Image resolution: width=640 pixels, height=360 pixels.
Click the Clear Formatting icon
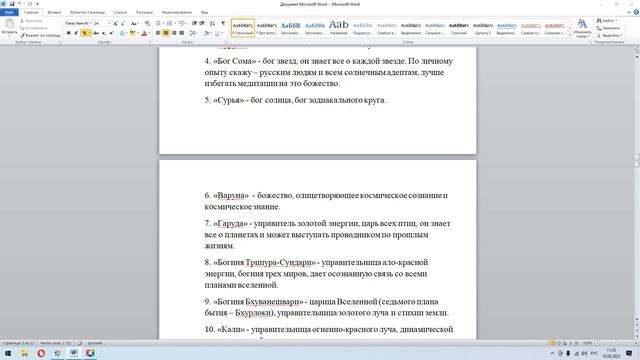147,23
